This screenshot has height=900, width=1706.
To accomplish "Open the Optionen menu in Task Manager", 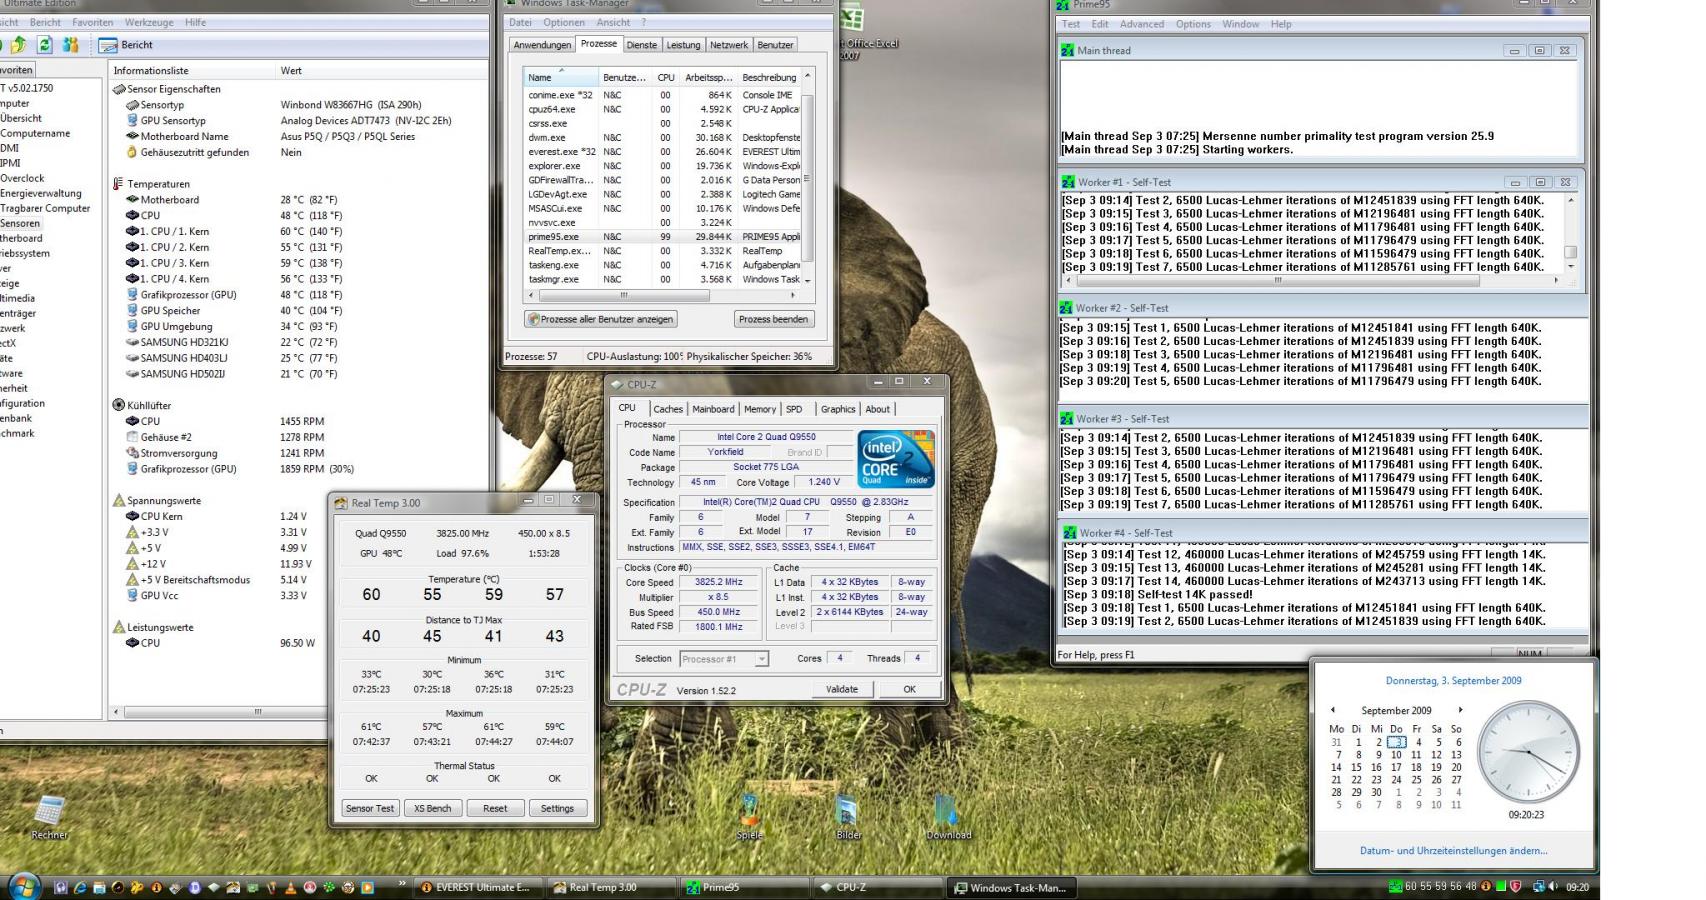I will 564,22.
